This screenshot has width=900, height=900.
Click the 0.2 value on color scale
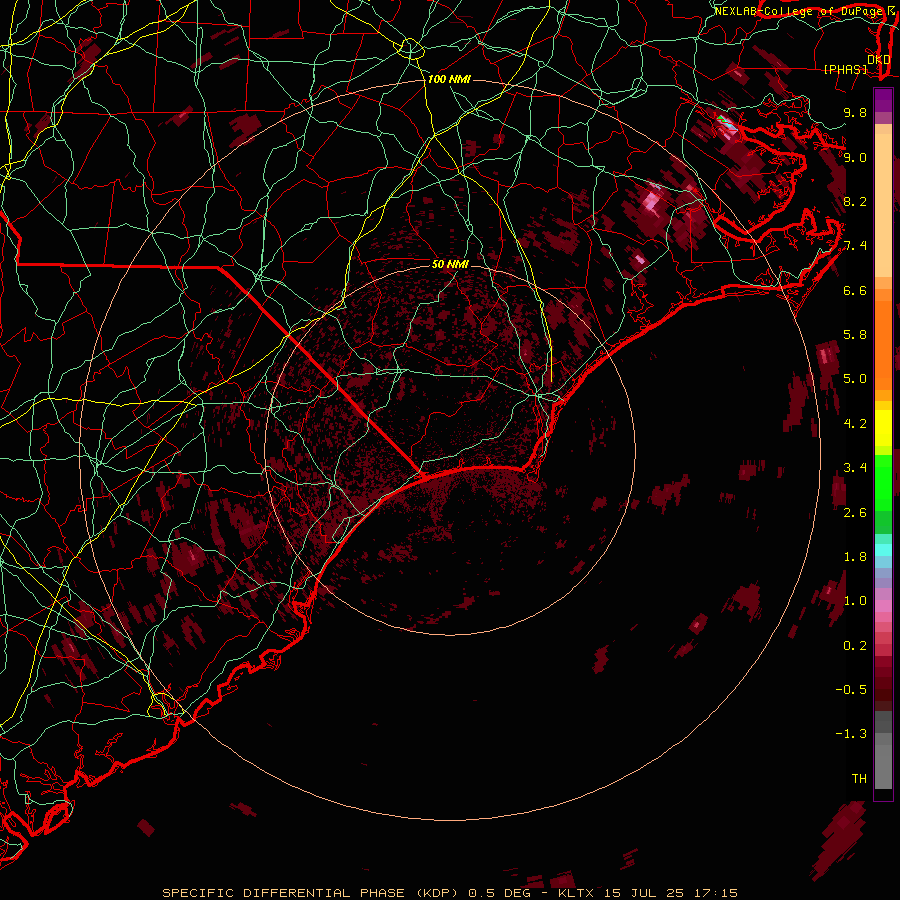click(x=855, y=646)
